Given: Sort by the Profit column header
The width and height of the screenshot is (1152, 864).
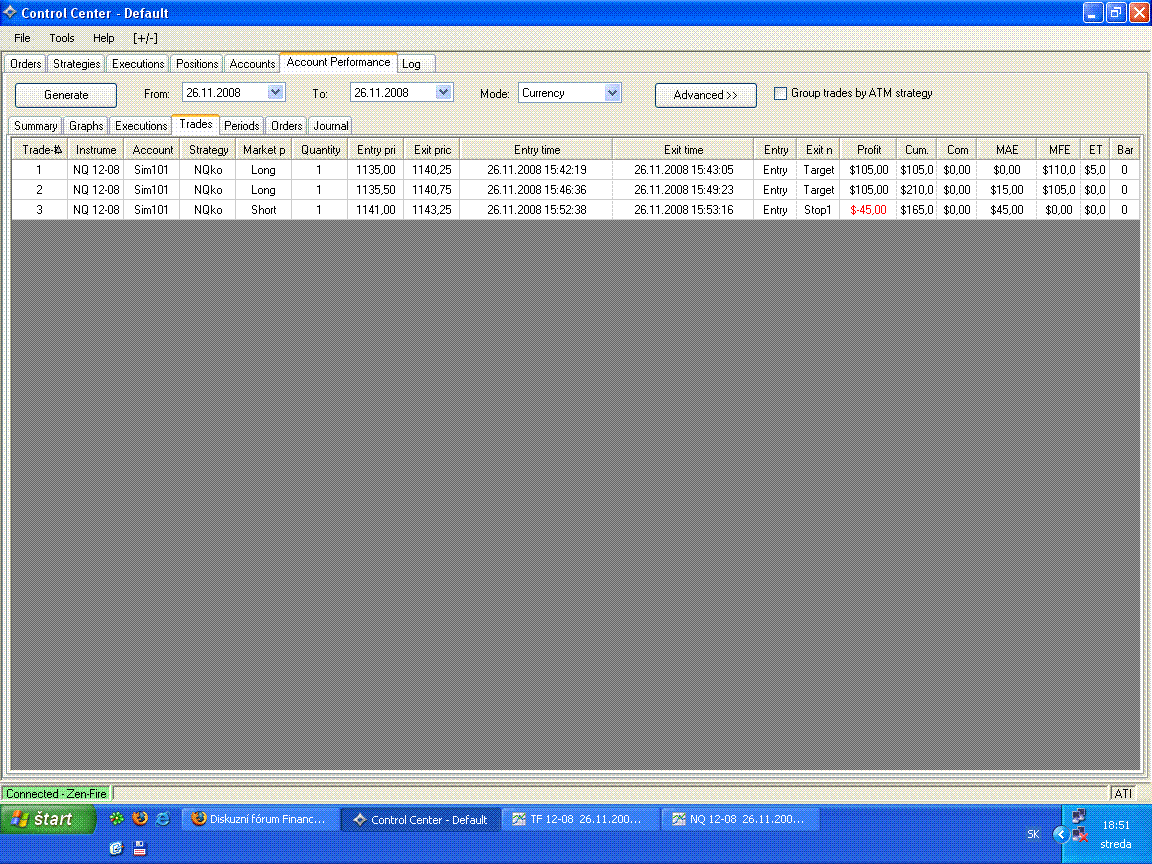Looking at the screenshot, I should [868, 150].
